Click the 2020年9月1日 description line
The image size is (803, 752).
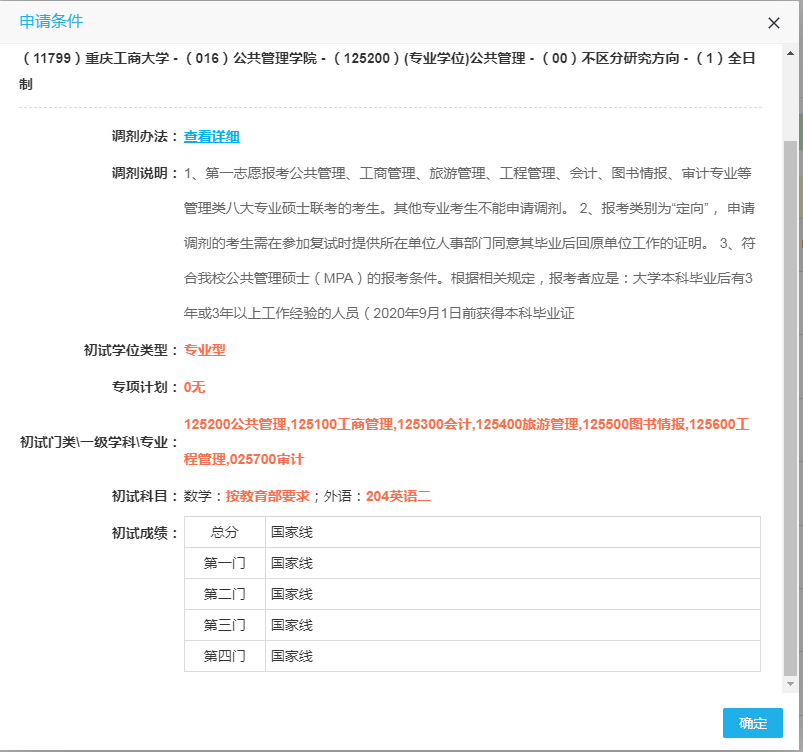point(379,314)
